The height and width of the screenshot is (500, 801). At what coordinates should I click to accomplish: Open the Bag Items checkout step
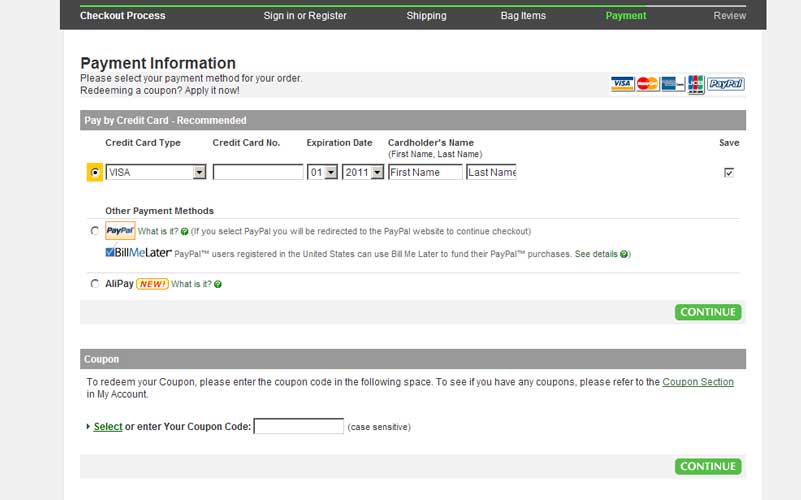click(x=523, y=16)
